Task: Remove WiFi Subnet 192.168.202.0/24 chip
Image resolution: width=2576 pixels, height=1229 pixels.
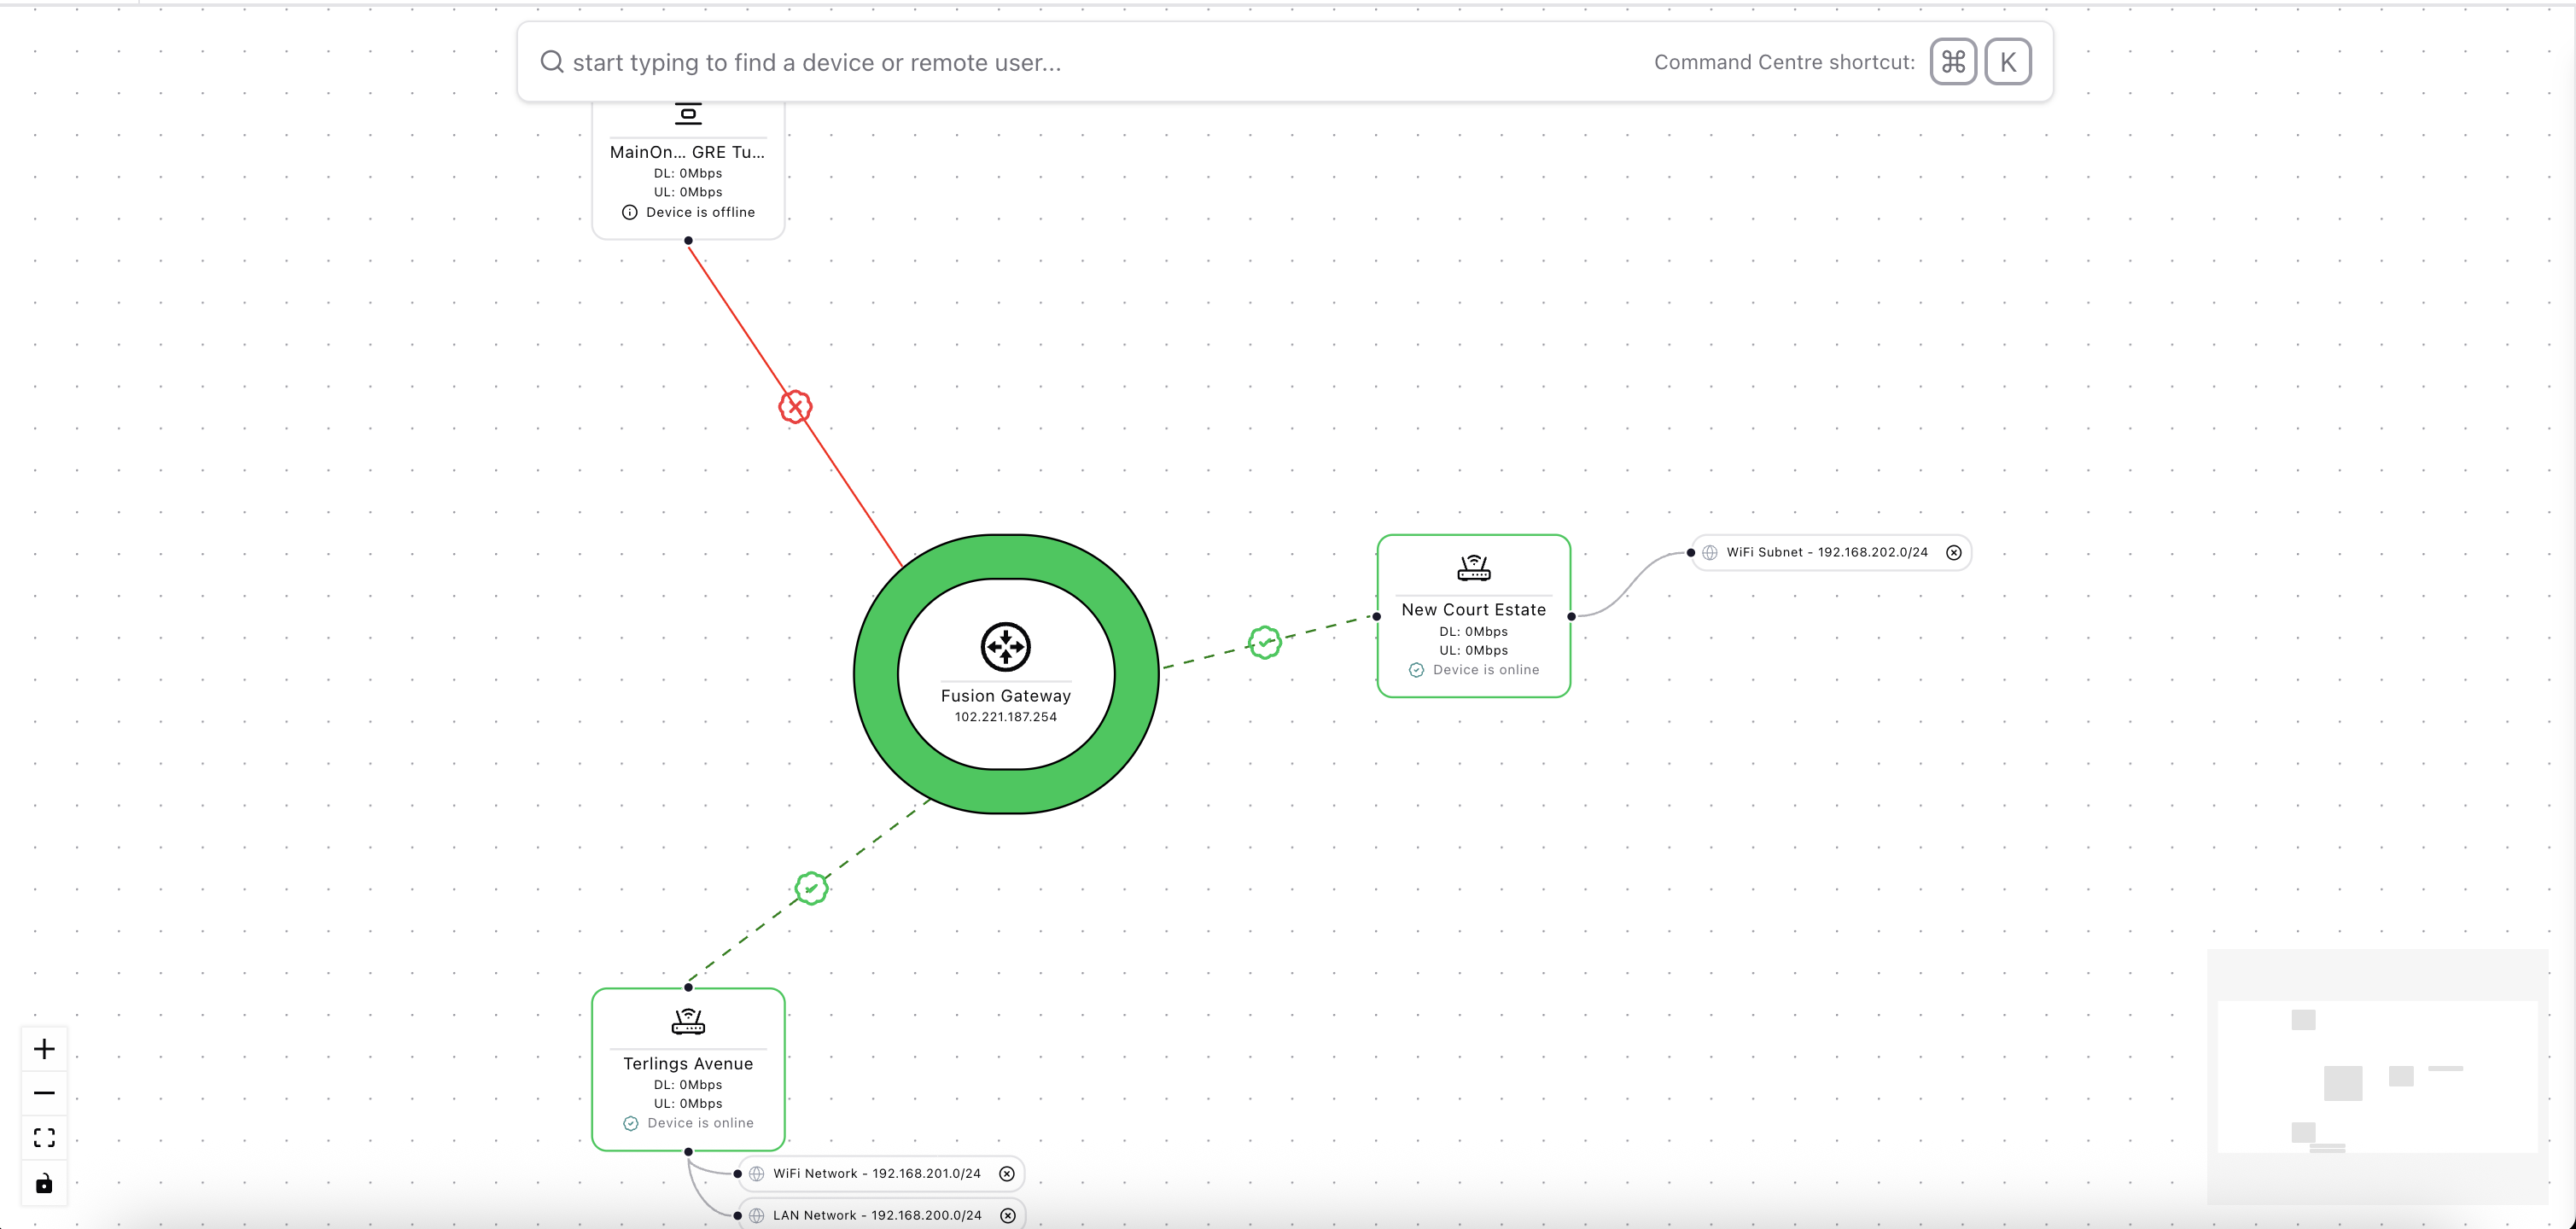Action: pos(1953,552)
